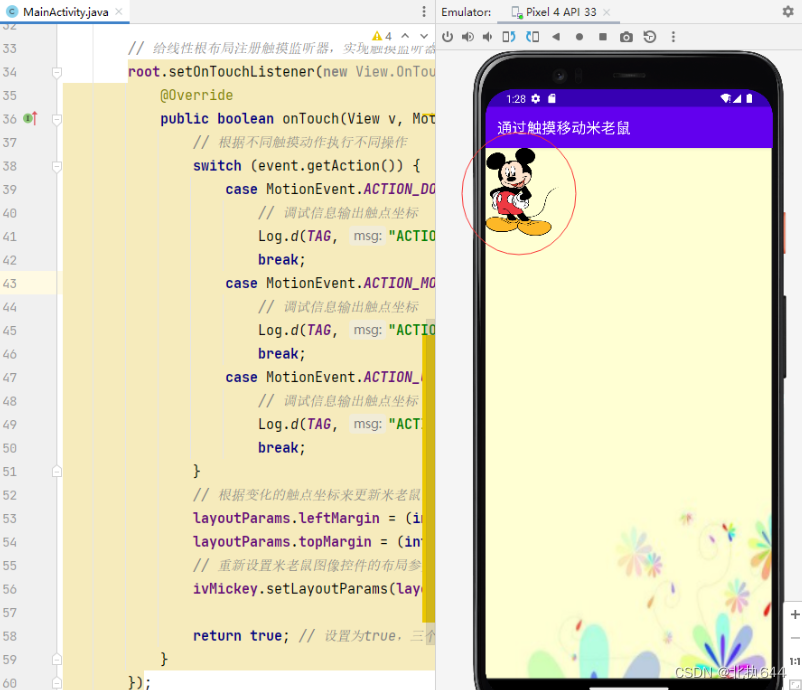Raise emulator volume with Volume Up icon
Image resolution: width=802 pixels, height=690 pixels.
(x=467, y=37)
